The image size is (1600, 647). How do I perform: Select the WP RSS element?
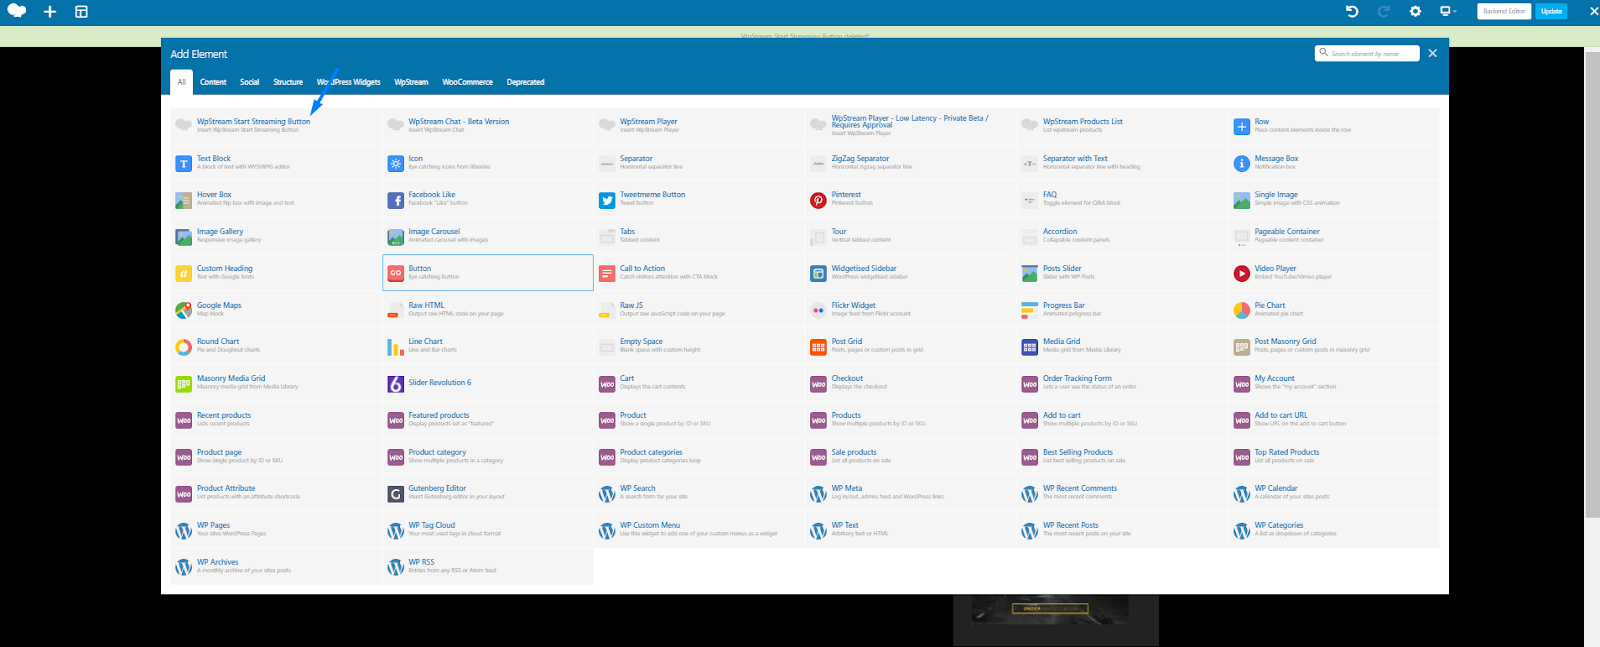point(488,567)
